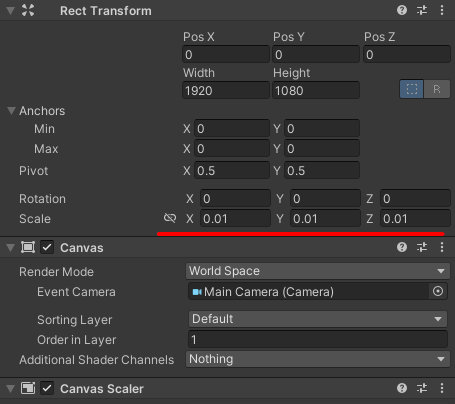Click Event Camera field with Main Camera
The height and width of the screenshot is (404, 455).
point(308,292)
